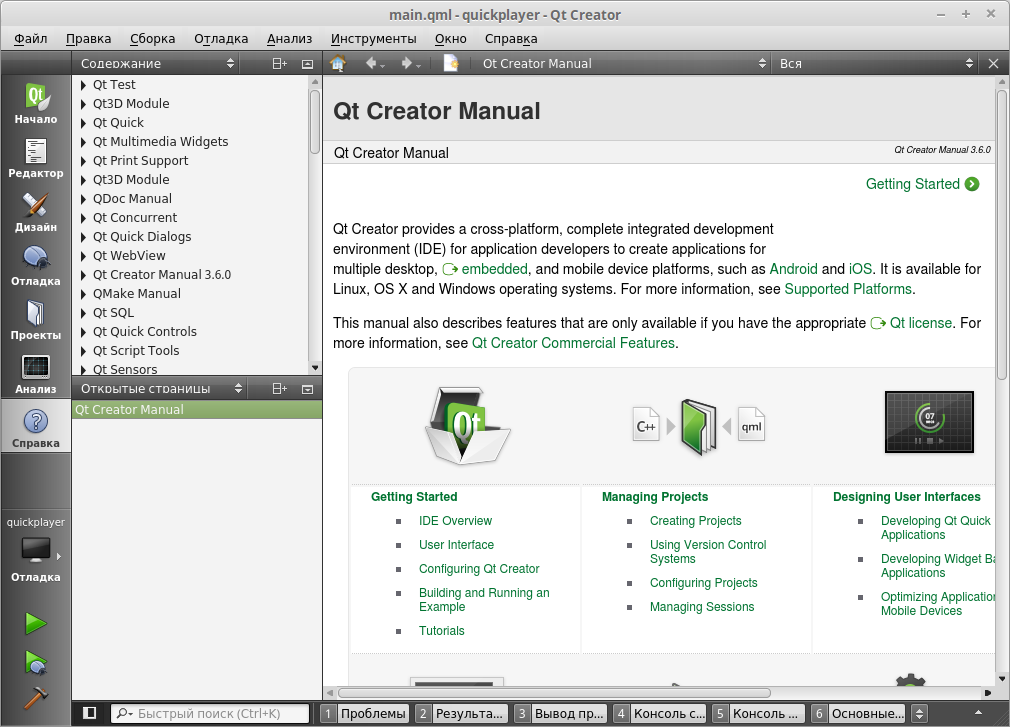The height and width of the screenshot is (727, 1010).
Task: Maximize output panes with the up arrow
Action: [978, 713]
